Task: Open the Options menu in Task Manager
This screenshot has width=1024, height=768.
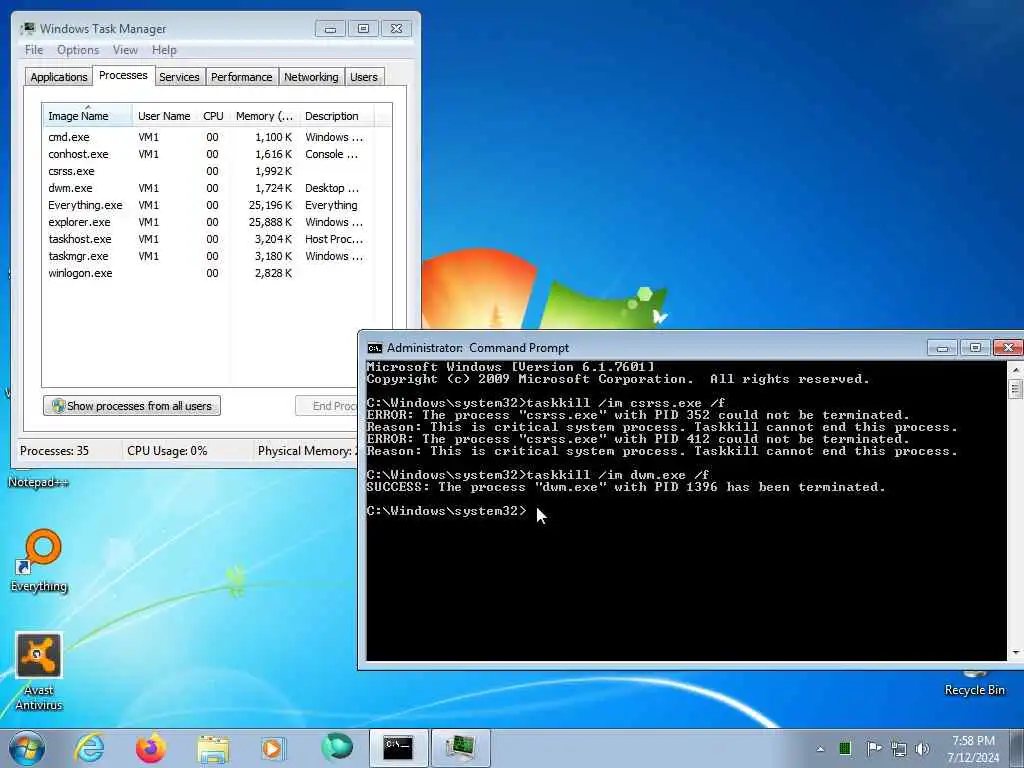Action: point(78,50)
